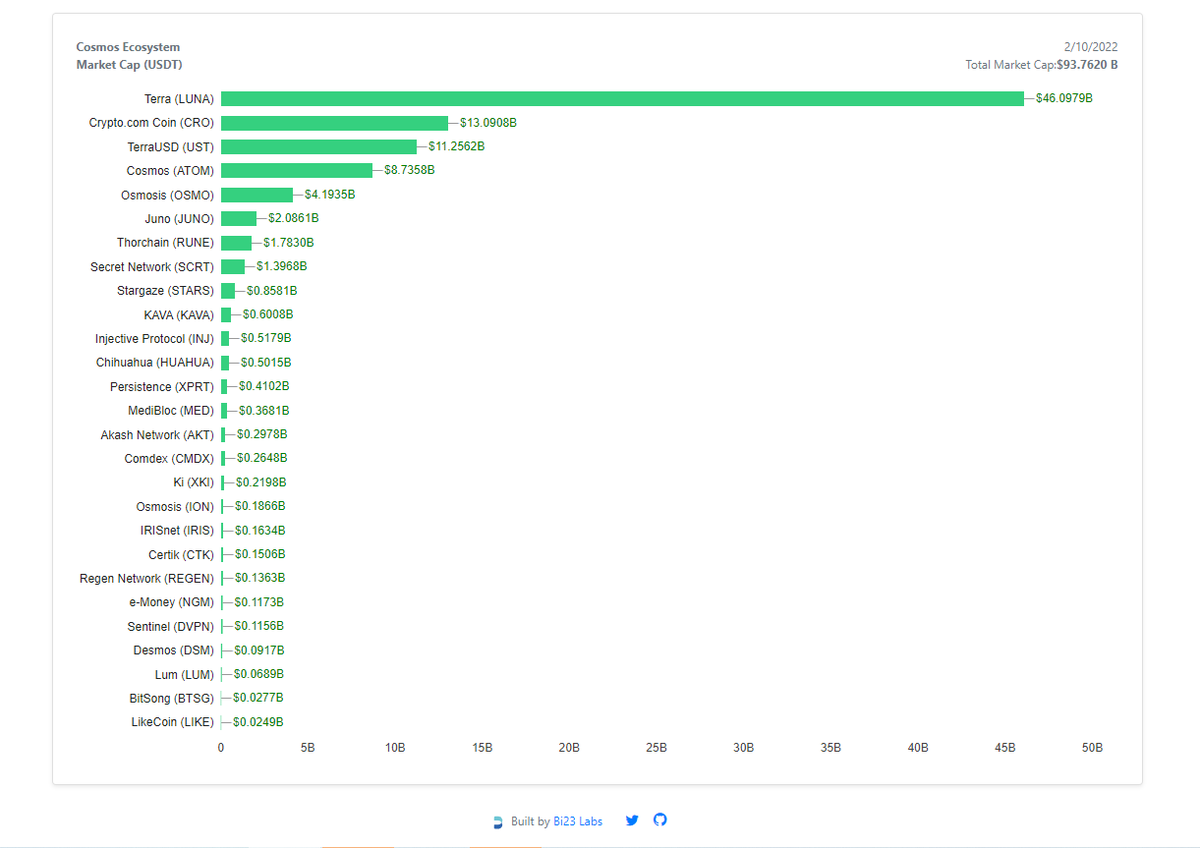
Task: Open the GitHub icon in footer
Action: point(660,820)
